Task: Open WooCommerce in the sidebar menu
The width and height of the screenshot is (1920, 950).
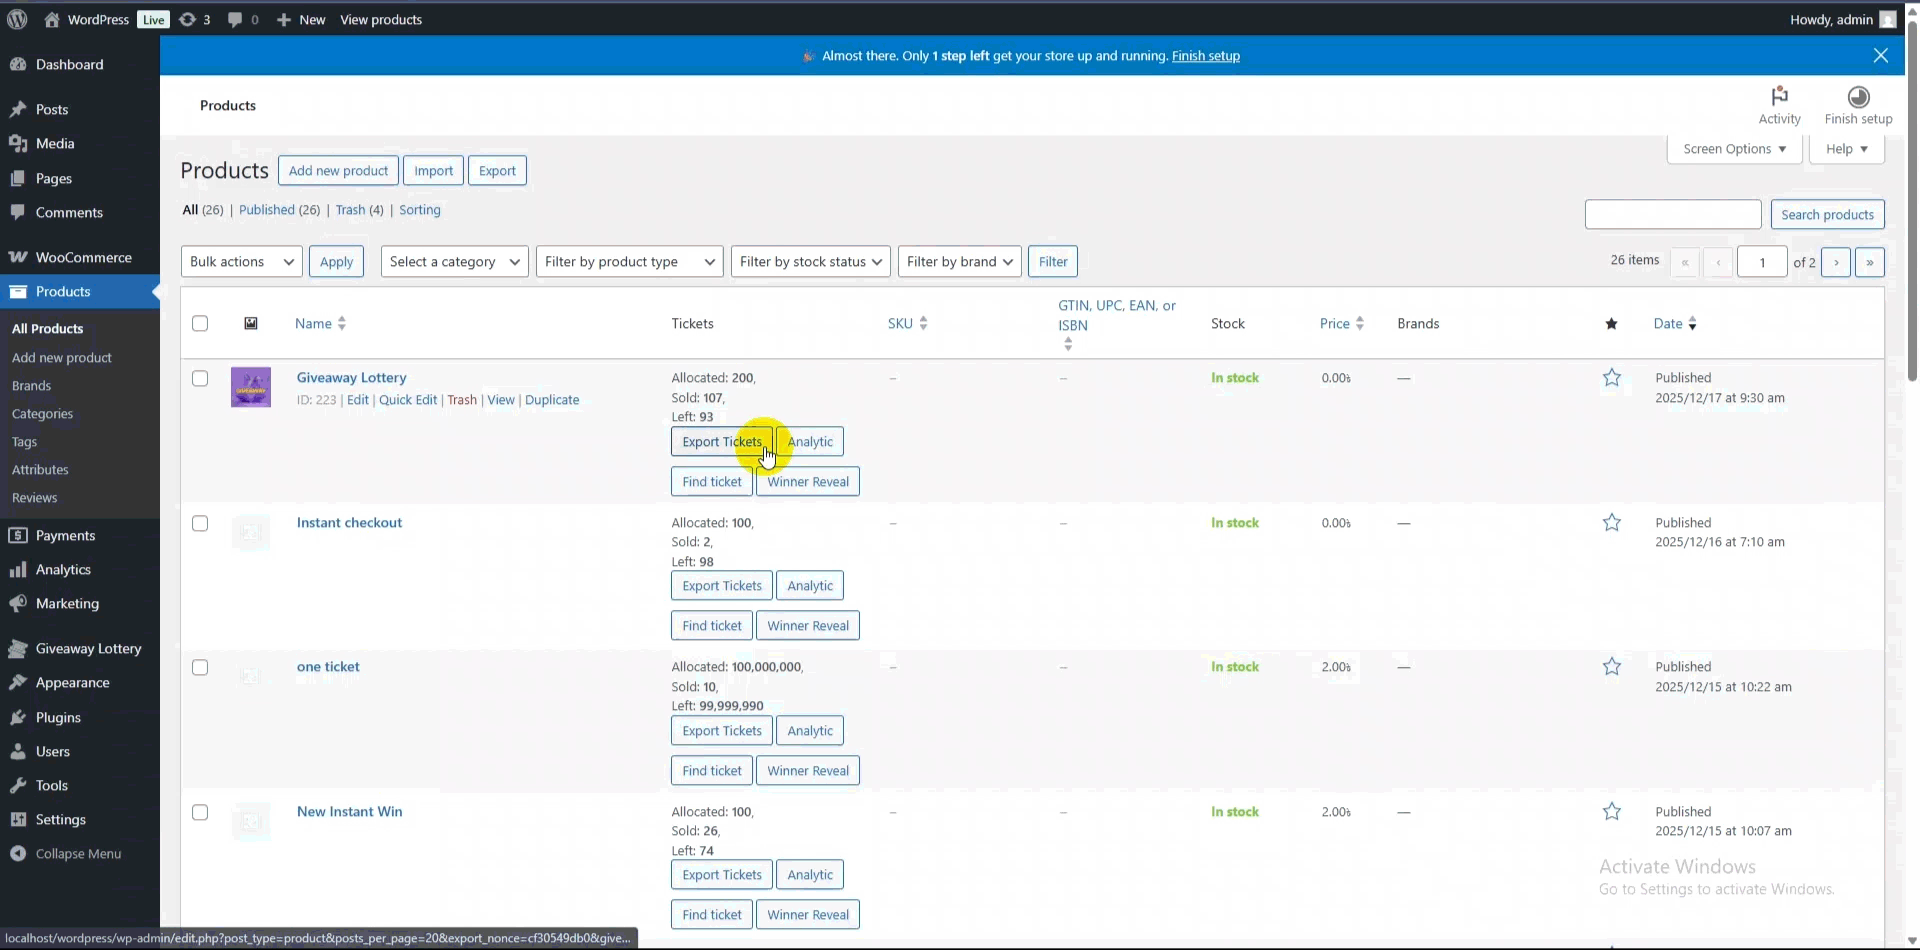Action: point(83,257)
